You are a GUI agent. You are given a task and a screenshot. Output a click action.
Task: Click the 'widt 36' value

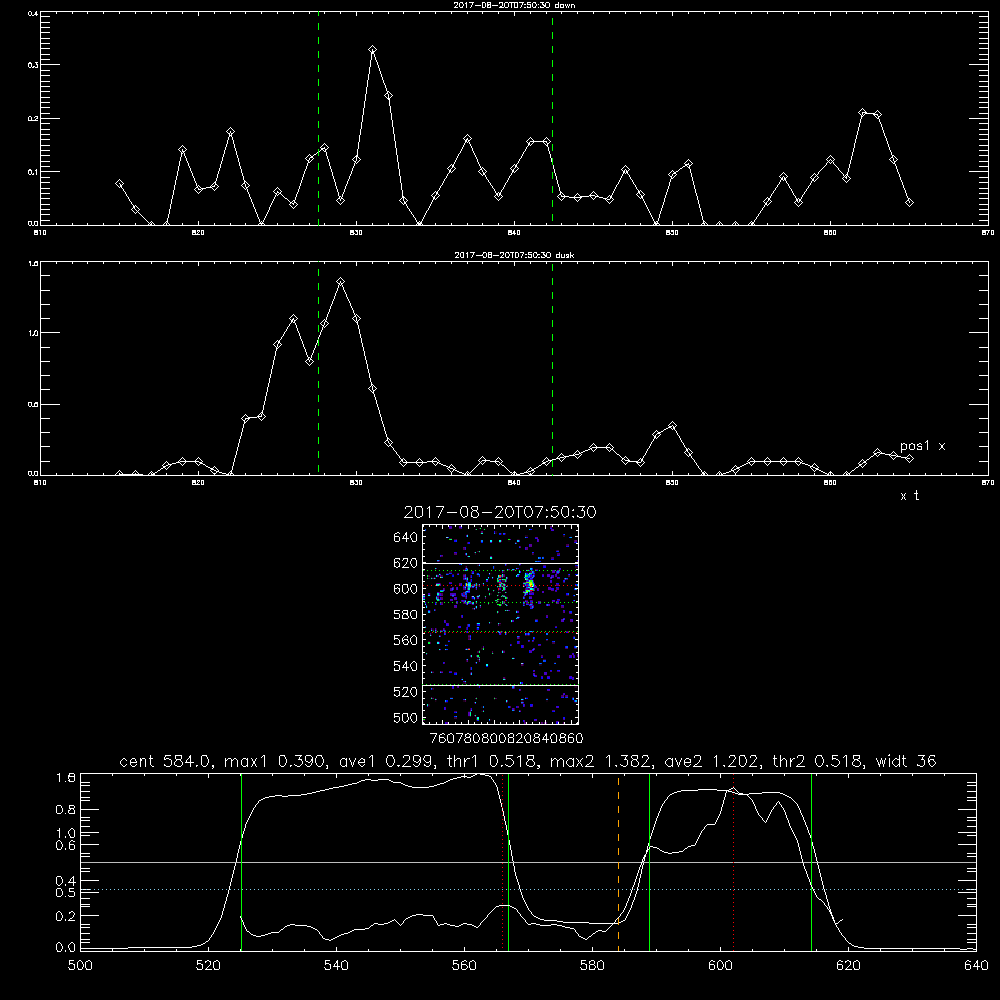click(906, 761)
